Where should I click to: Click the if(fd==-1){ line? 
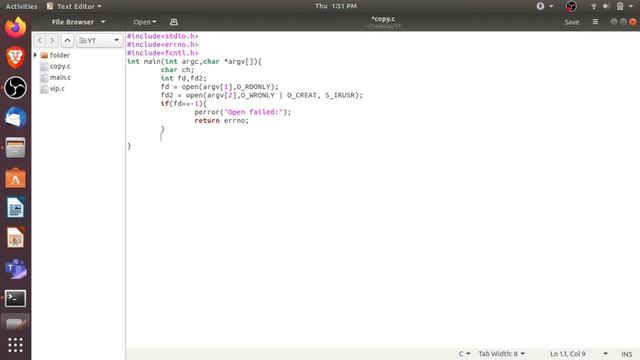coord(184,104)
